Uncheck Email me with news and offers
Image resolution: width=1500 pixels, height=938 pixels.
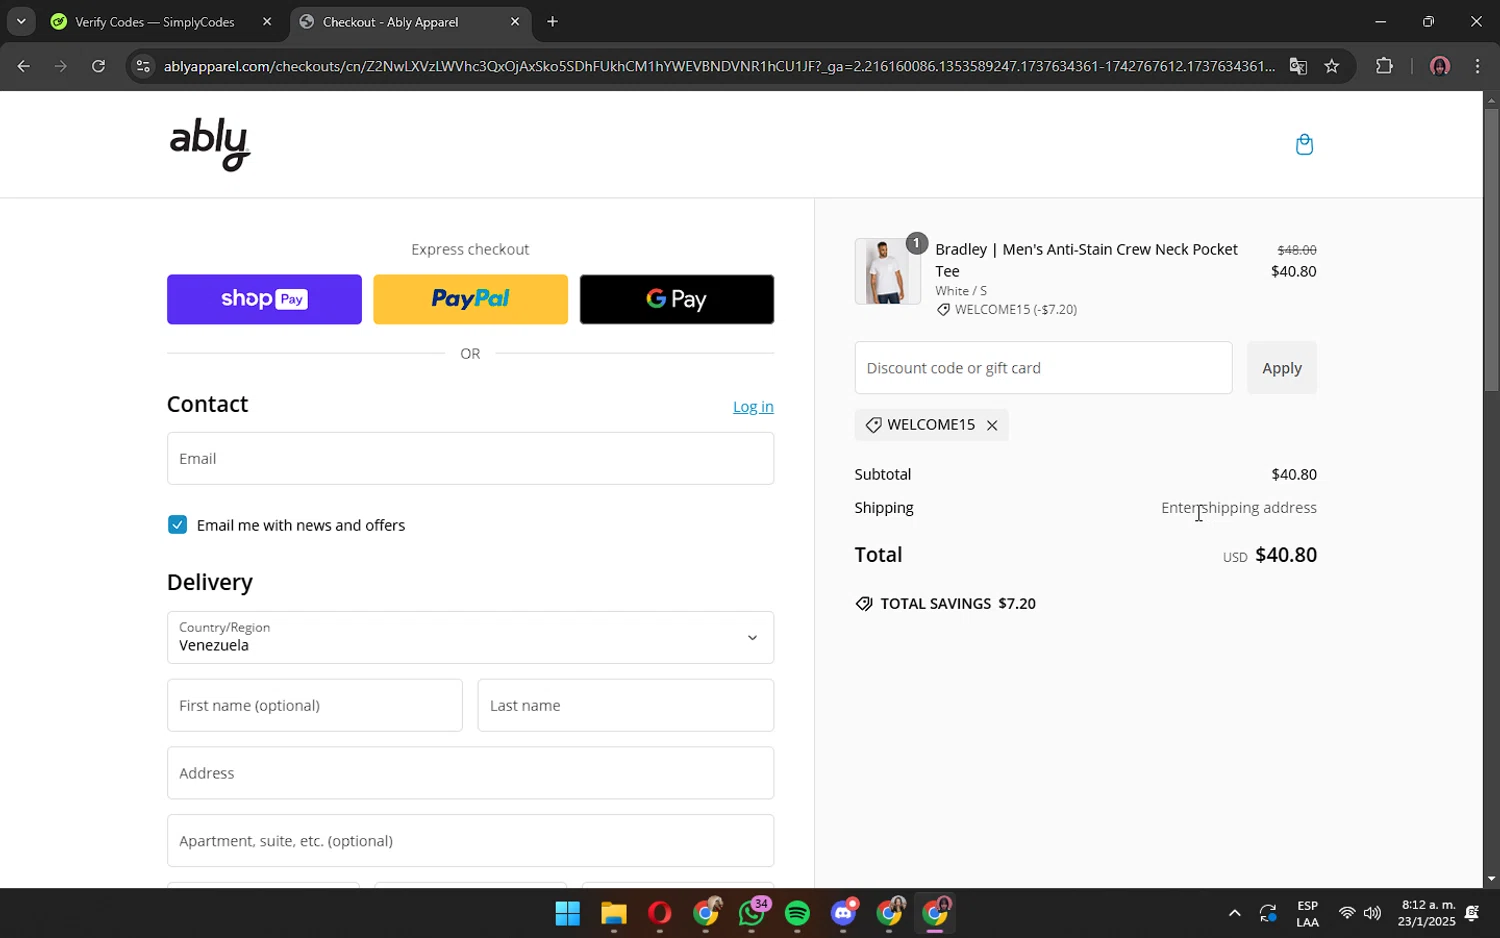tap(177, 525)
